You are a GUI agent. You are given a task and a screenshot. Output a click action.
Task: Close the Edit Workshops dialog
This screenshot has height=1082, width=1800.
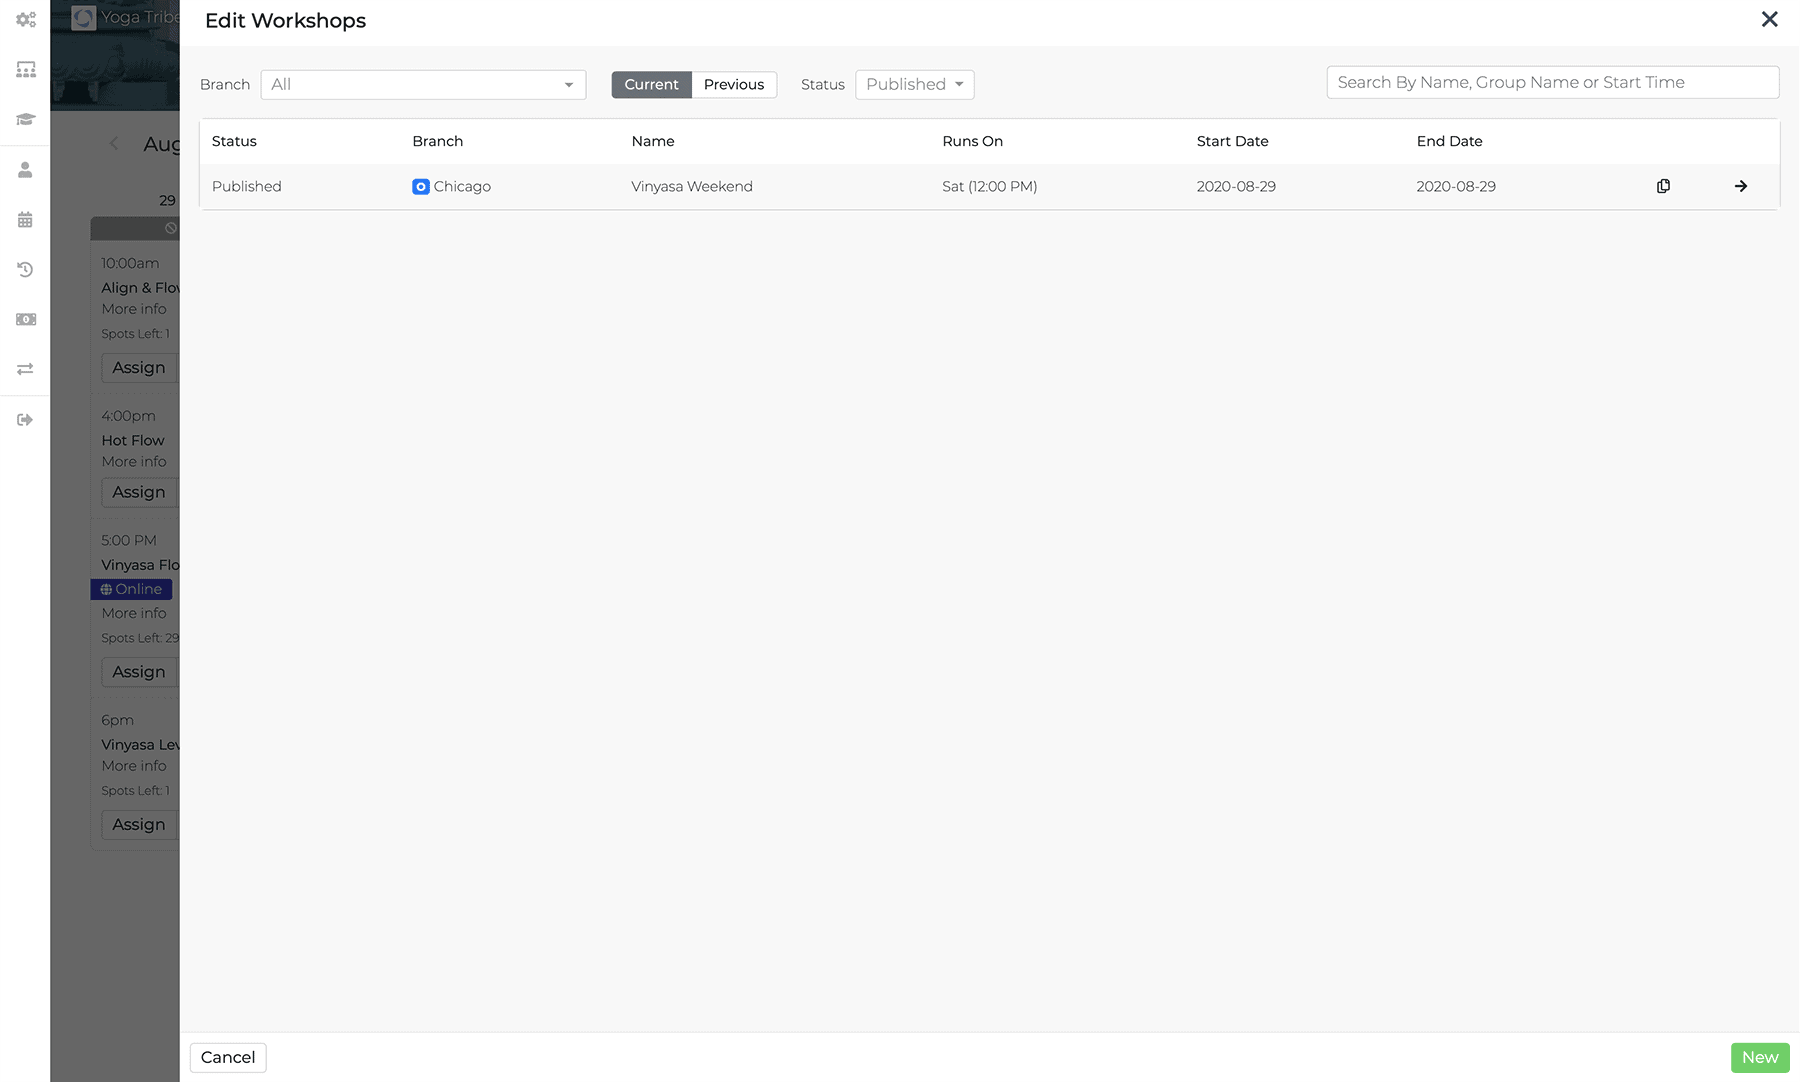[x=1769, y=20]
